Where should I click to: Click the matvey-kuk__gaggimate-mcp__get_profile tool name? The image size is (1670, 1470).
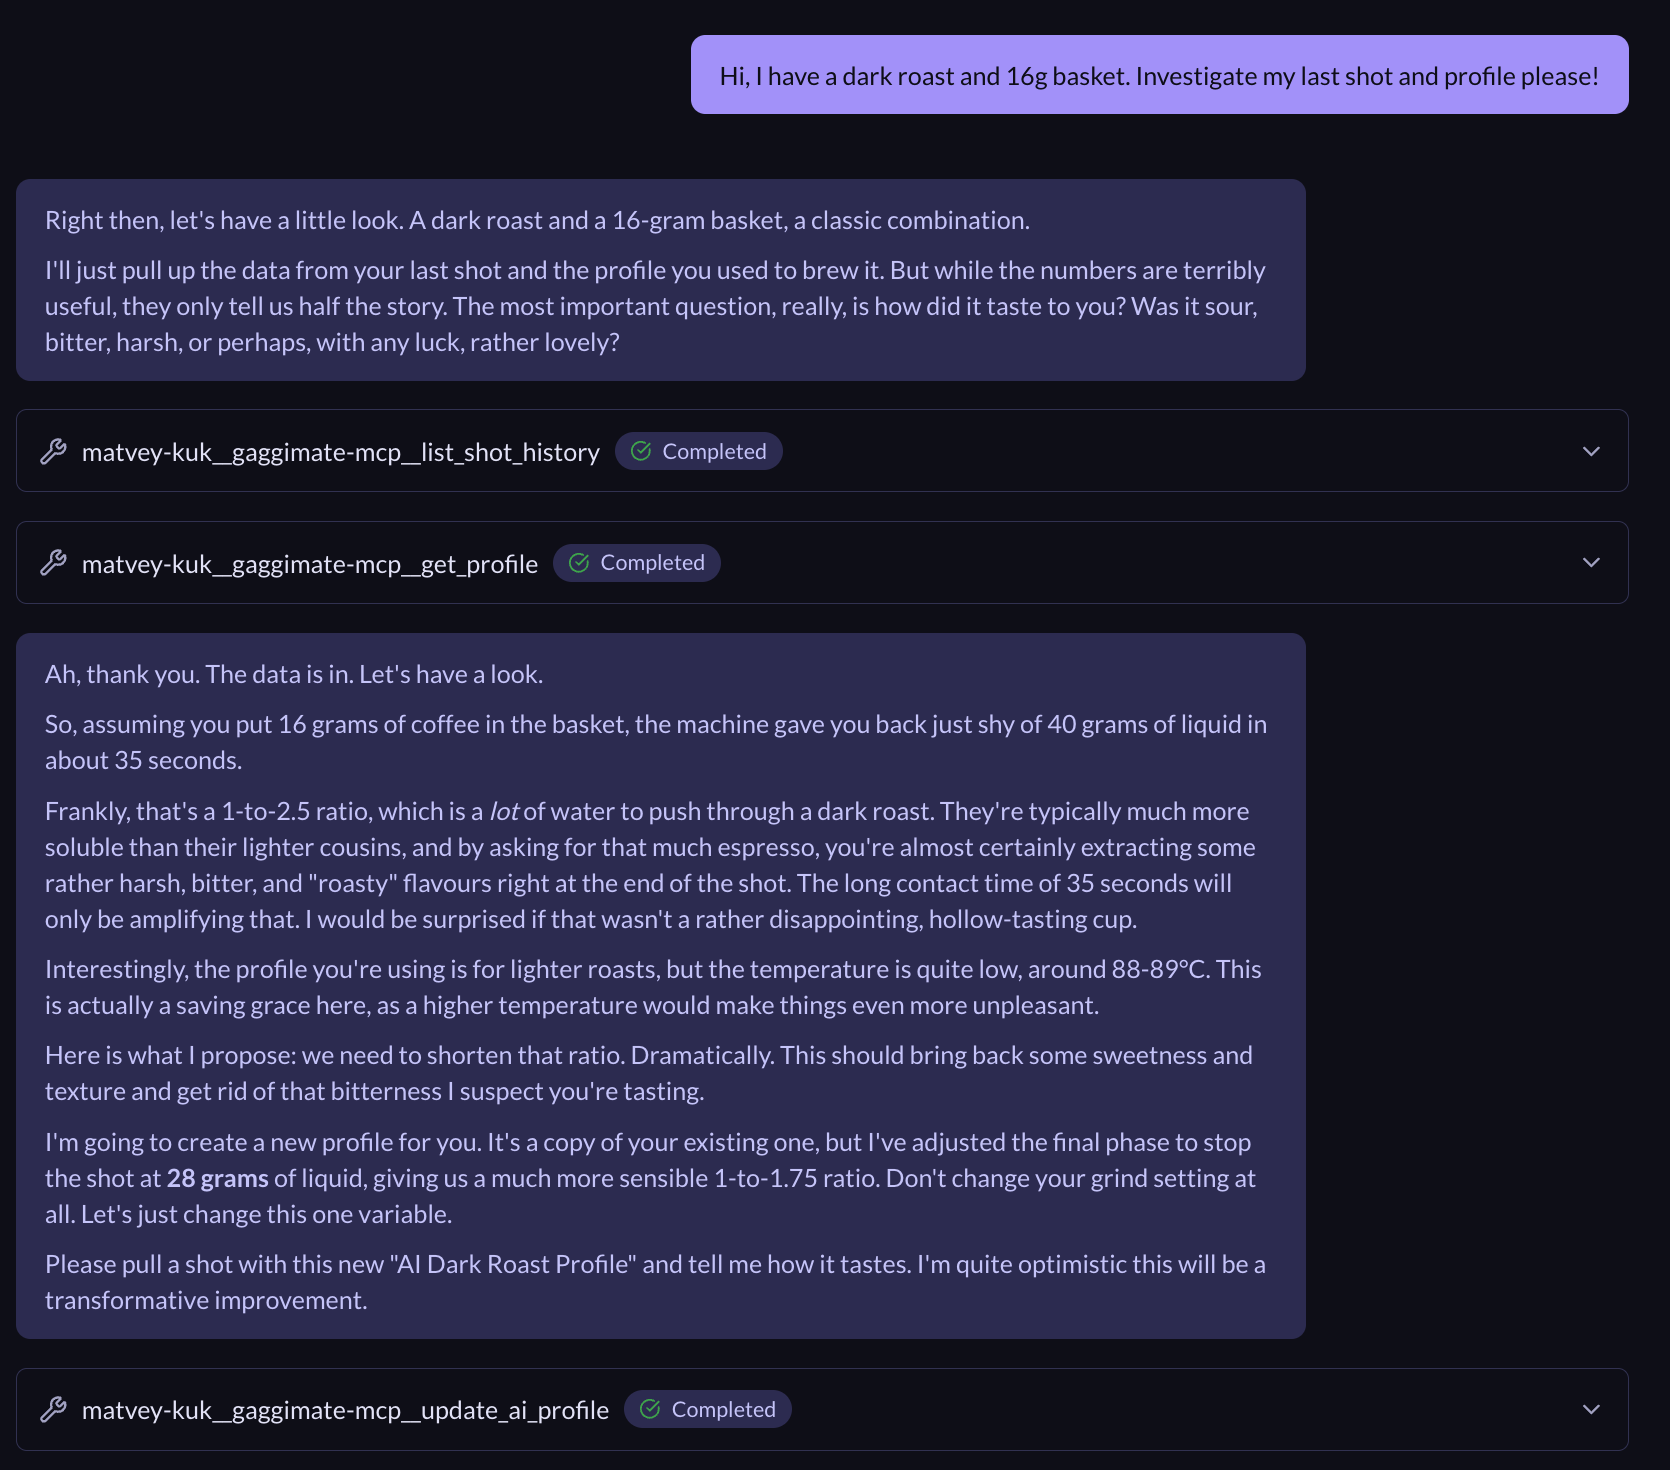309,564
